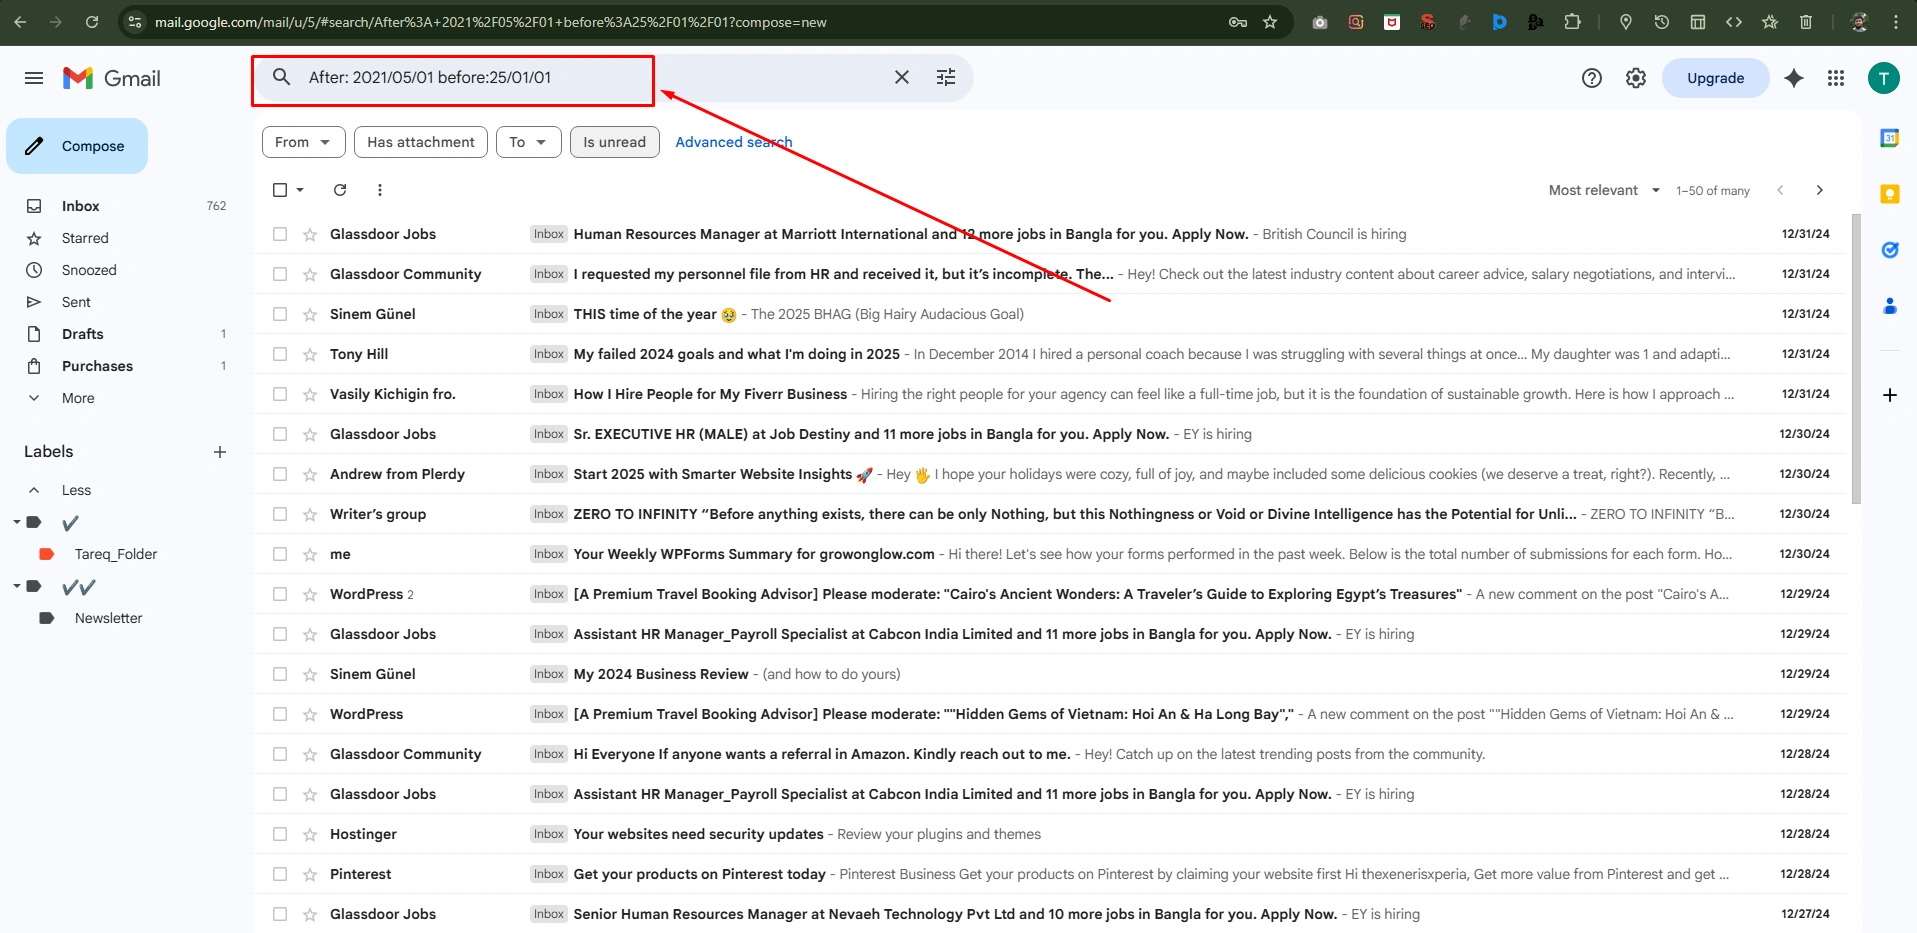
Task: Get add-ons plus icon in side panel
Action: tap(1890, 395)
